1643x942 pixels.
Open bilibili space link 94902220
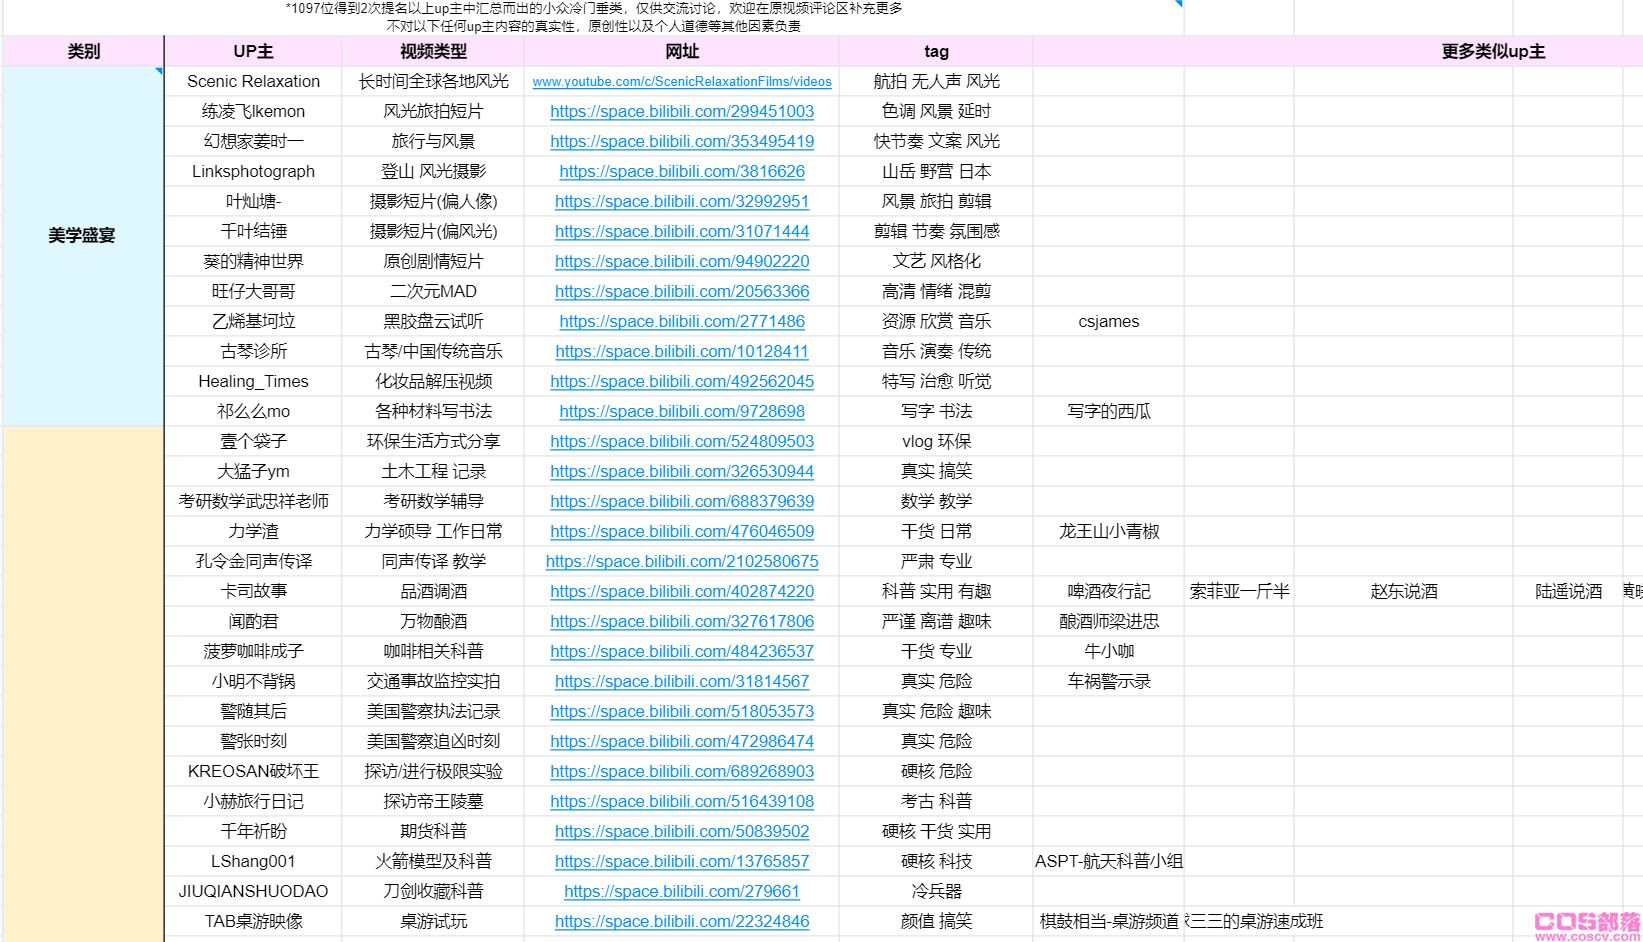[x=682, y=262]
